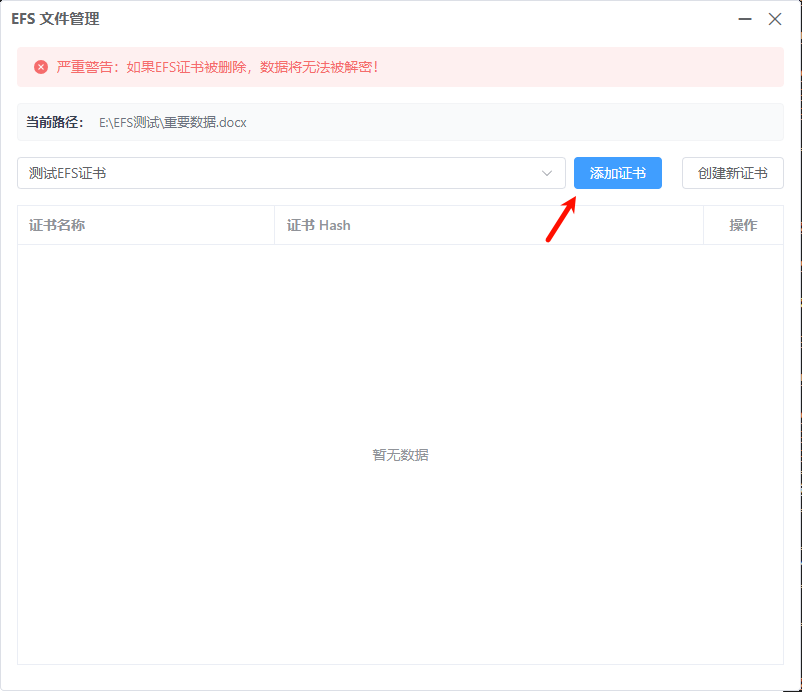Expand the certificate dropdown chevron arrow

click(547, 173)
